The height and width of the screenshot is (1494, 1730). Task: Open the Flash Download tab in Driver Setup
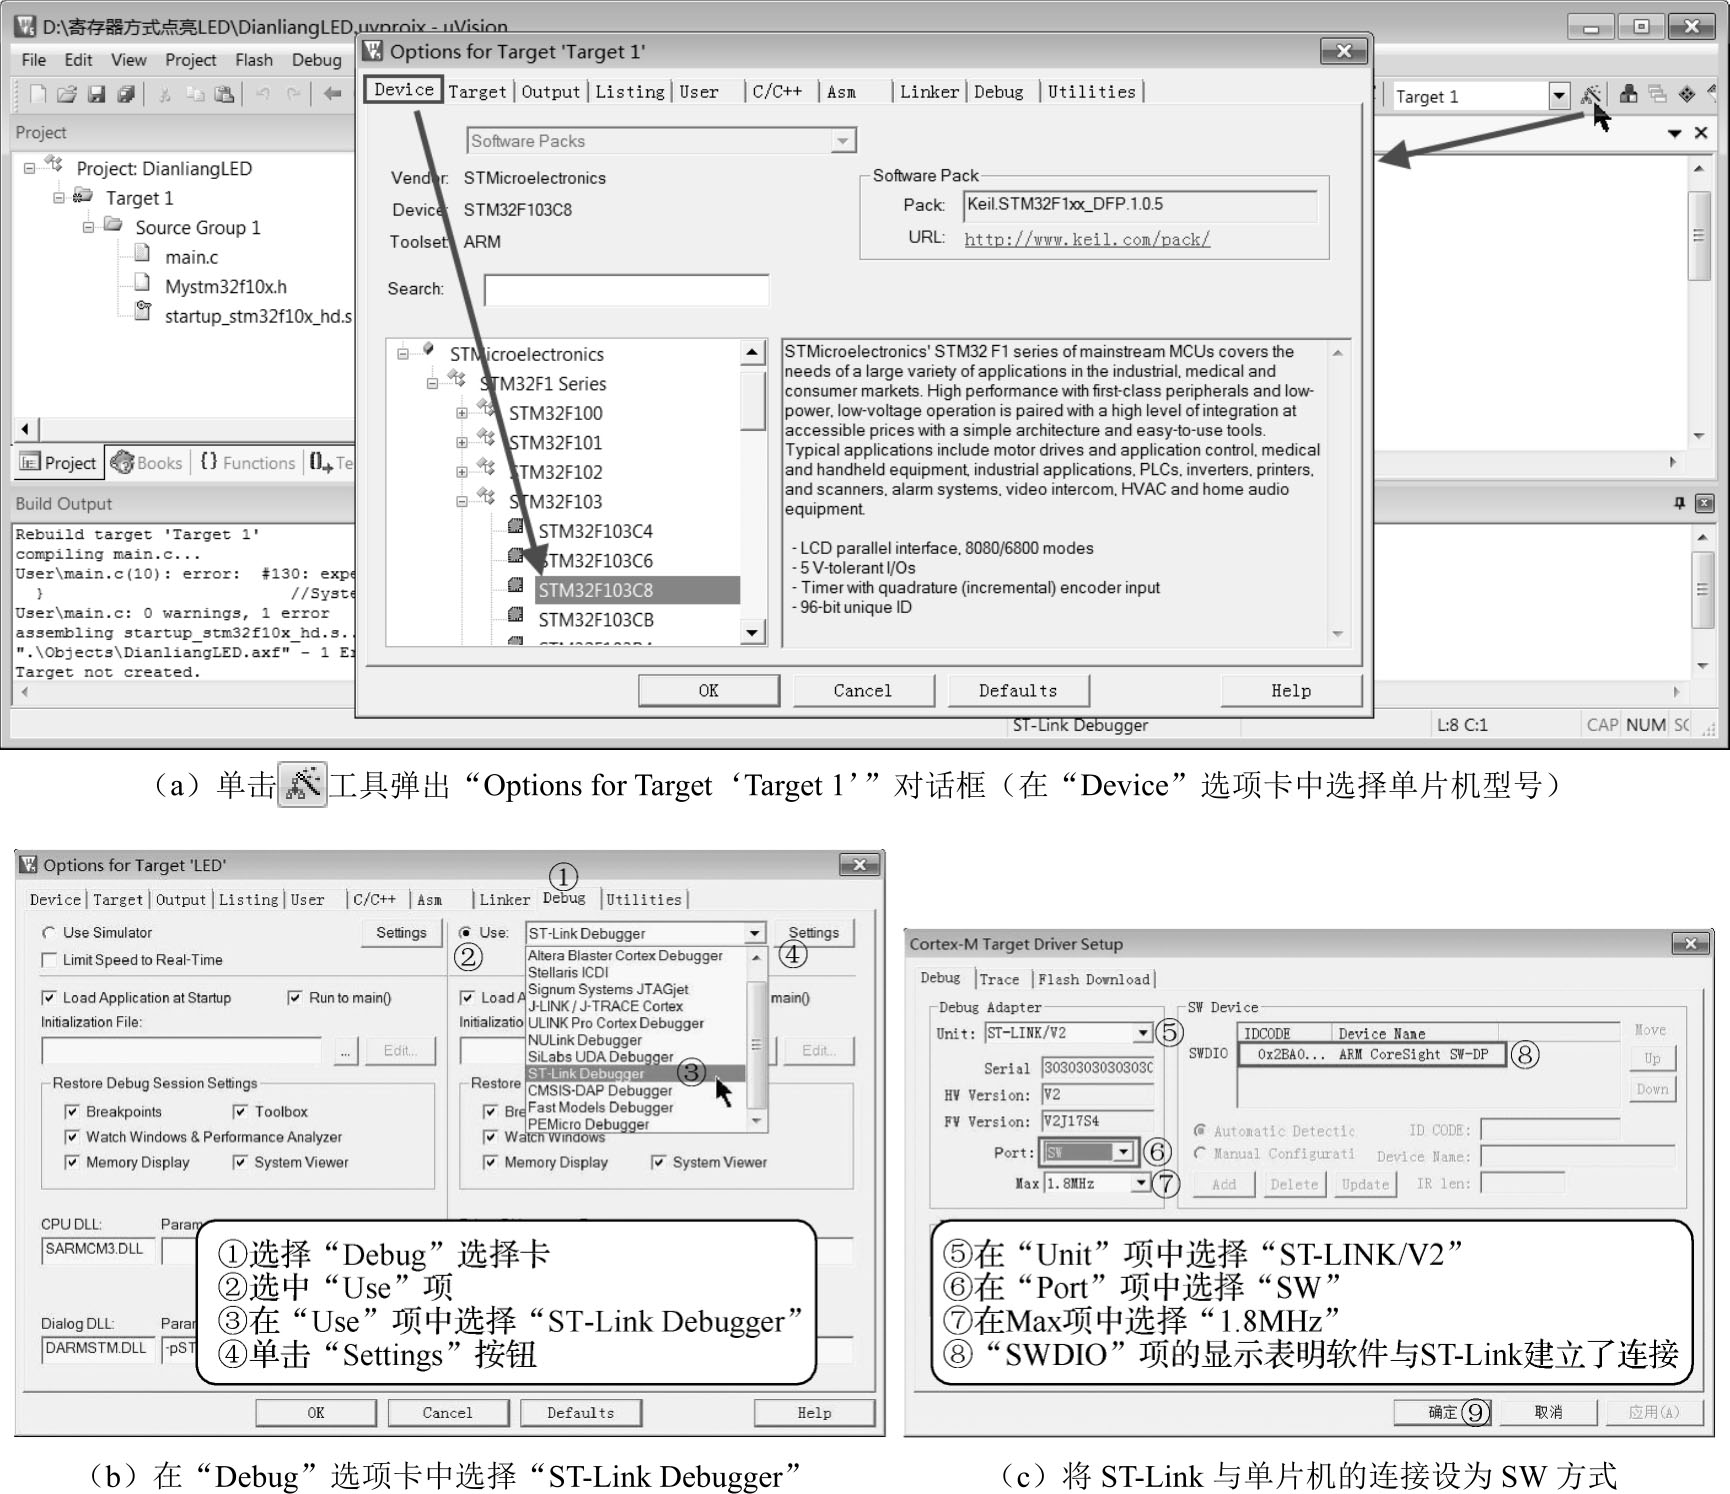pos(1094,980)
